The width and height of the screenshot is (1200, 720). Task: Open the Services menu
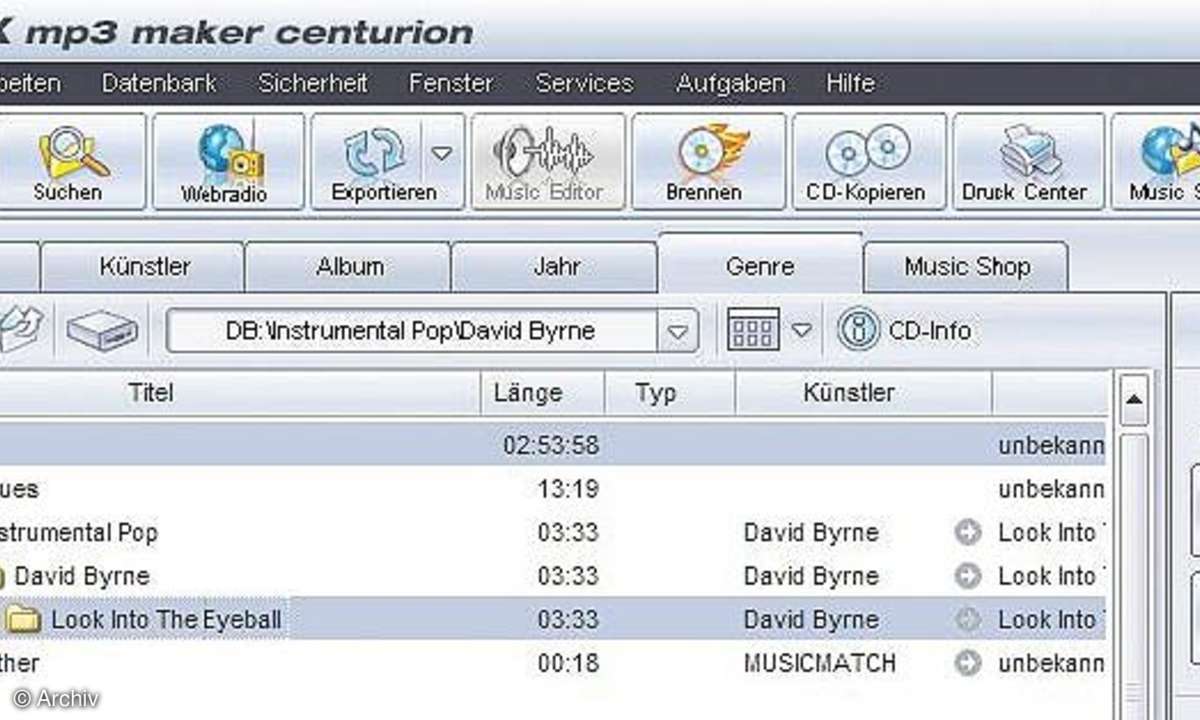(x=584, y=83)
